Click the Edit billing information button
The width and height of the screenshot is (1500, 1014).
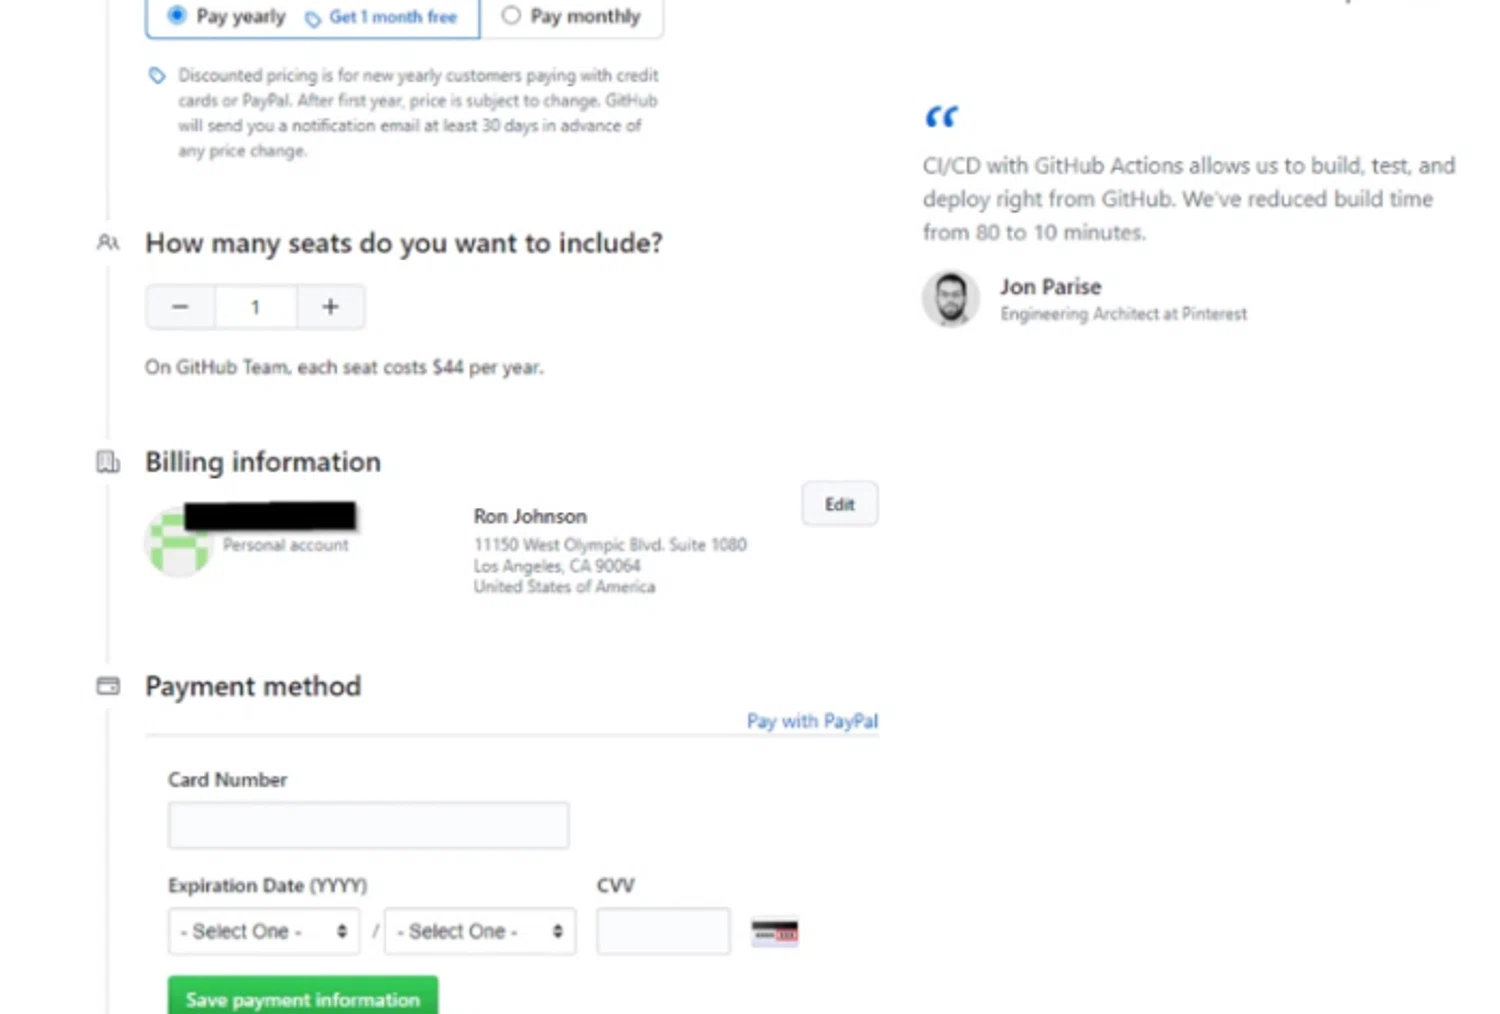[x=840, y=504]
